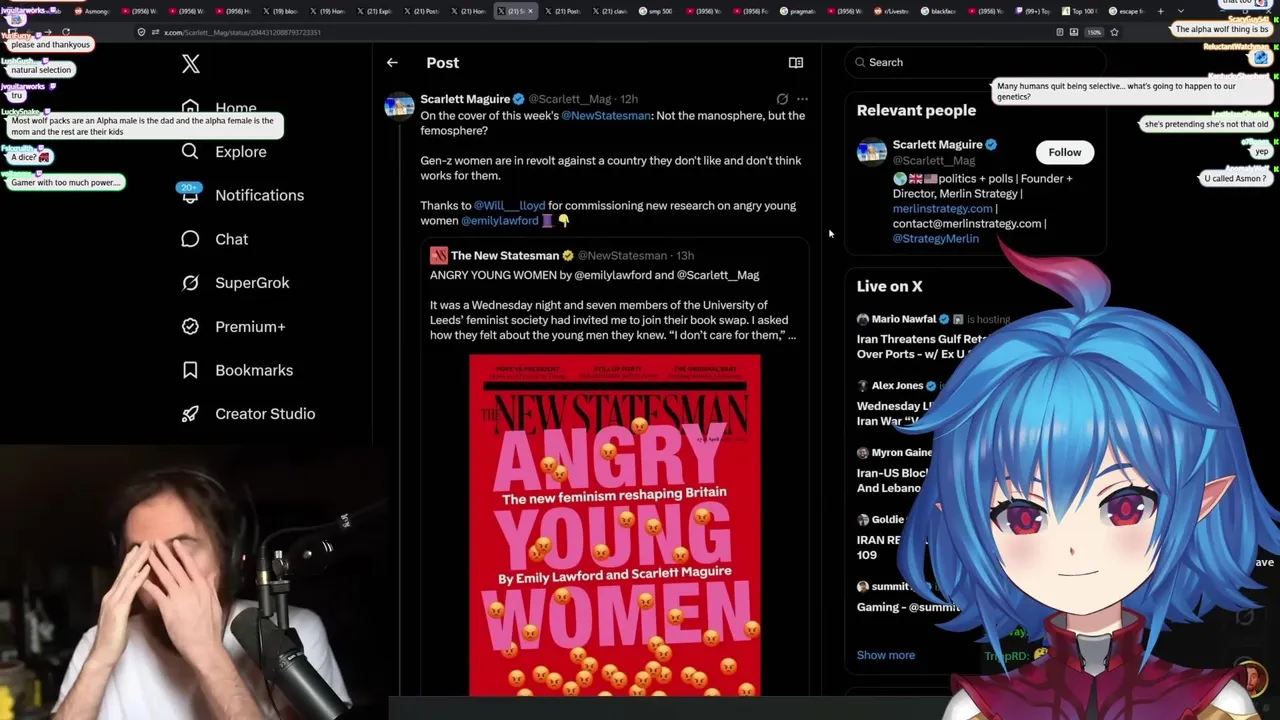Screen dimensions: 1280x720
Task: Open the three-dot more menu on the post
Action: pyautogui.click(x=802, y=99)
